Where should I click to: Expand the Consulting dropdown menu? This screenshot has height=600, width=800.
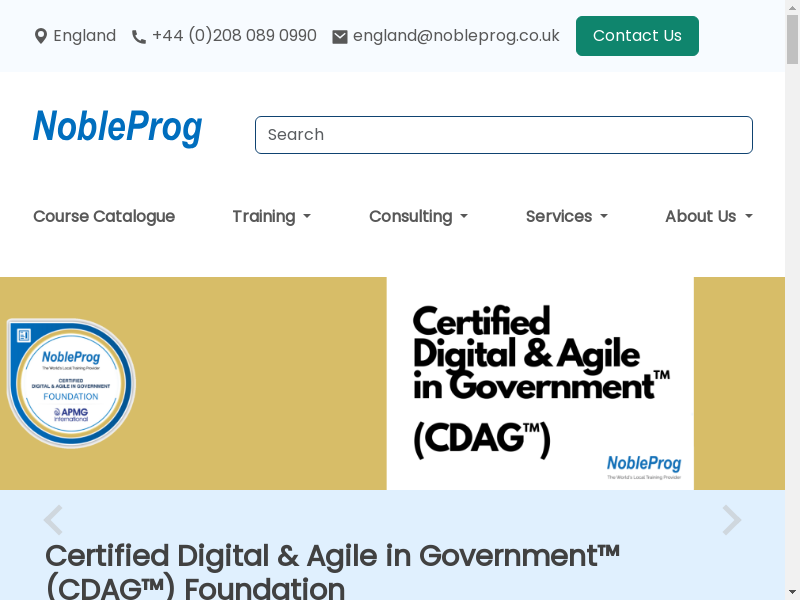418,216
